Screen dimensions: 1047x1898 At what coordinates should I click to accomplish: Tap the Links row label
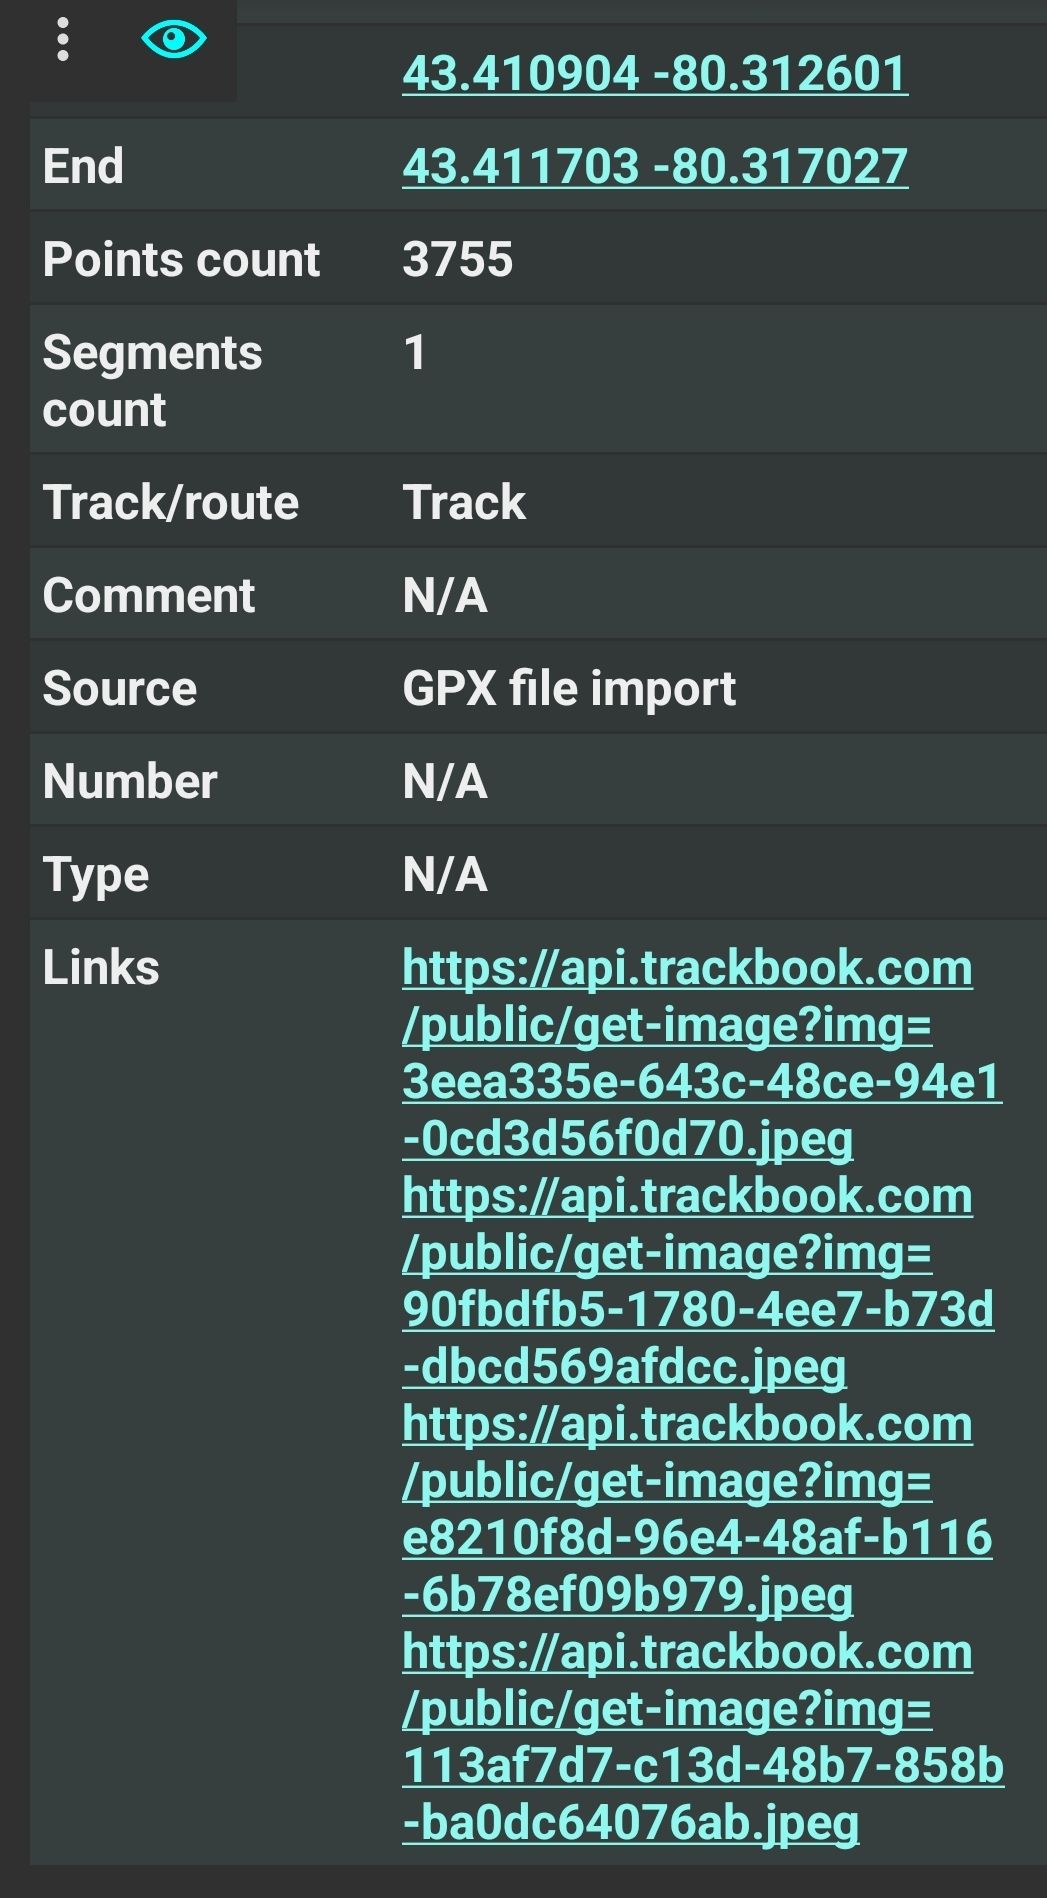point(101,968)
